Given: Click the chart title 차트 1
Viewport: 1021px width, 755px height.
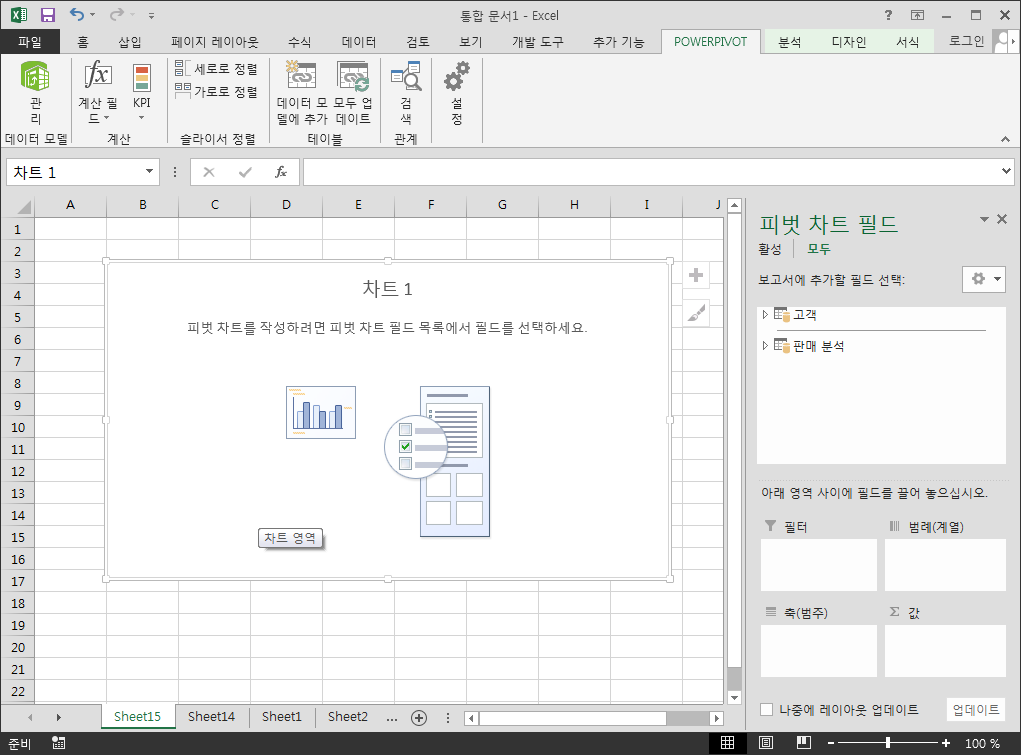Looking at the screenshot, I should pyautogui.click(x=387, y=289).
